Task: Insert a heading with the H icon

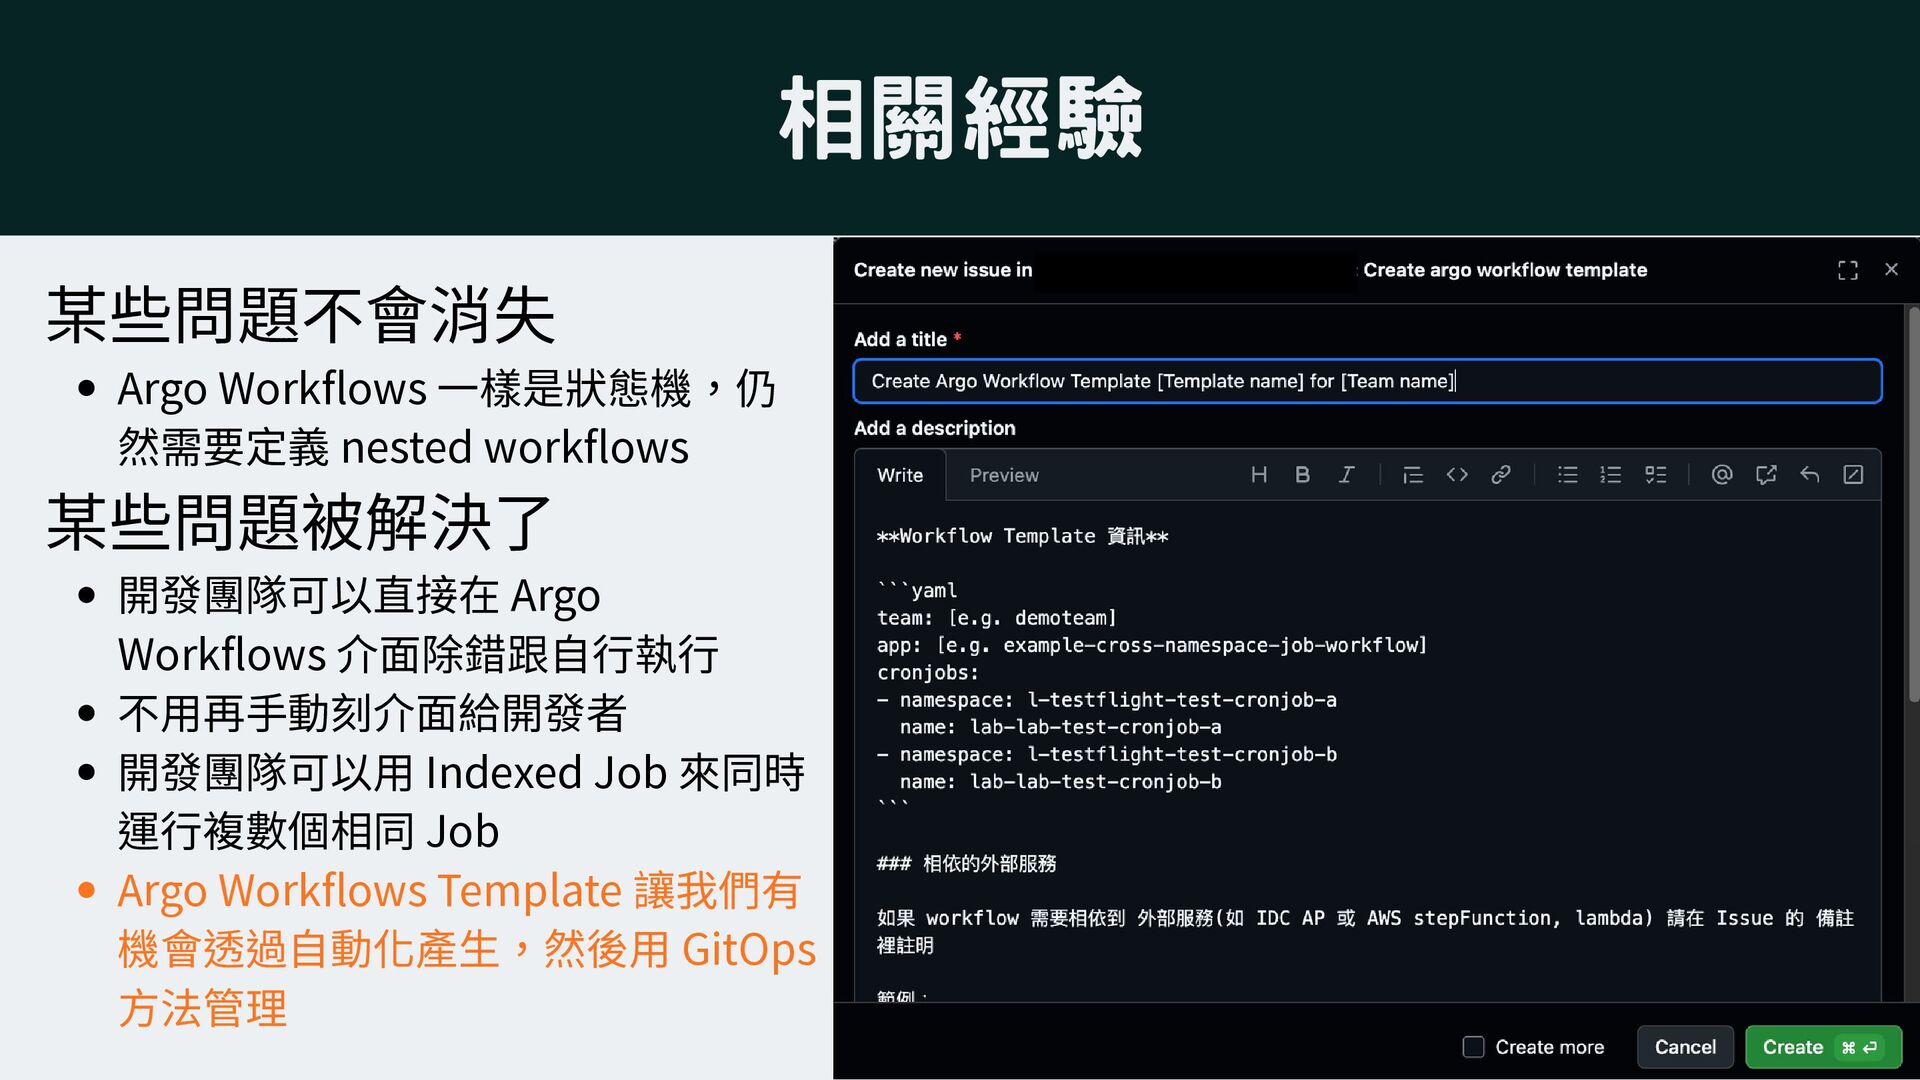Action: click(1259, 475)
